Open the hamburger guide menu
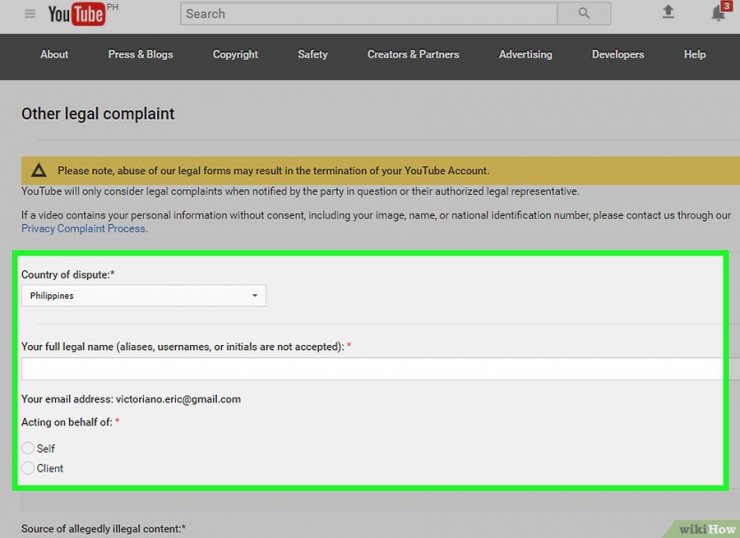This screenshot has height=538, width=740. (30, 14)
